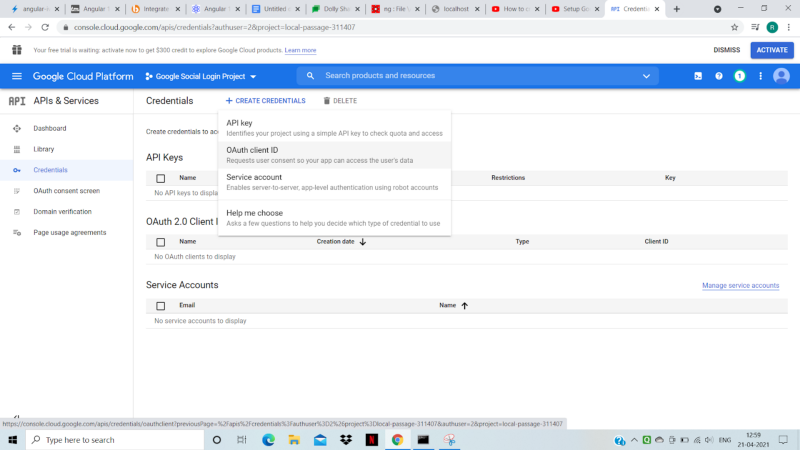Open the Learn more link
Screen dimensions: 800x450
tap(300, 51)
